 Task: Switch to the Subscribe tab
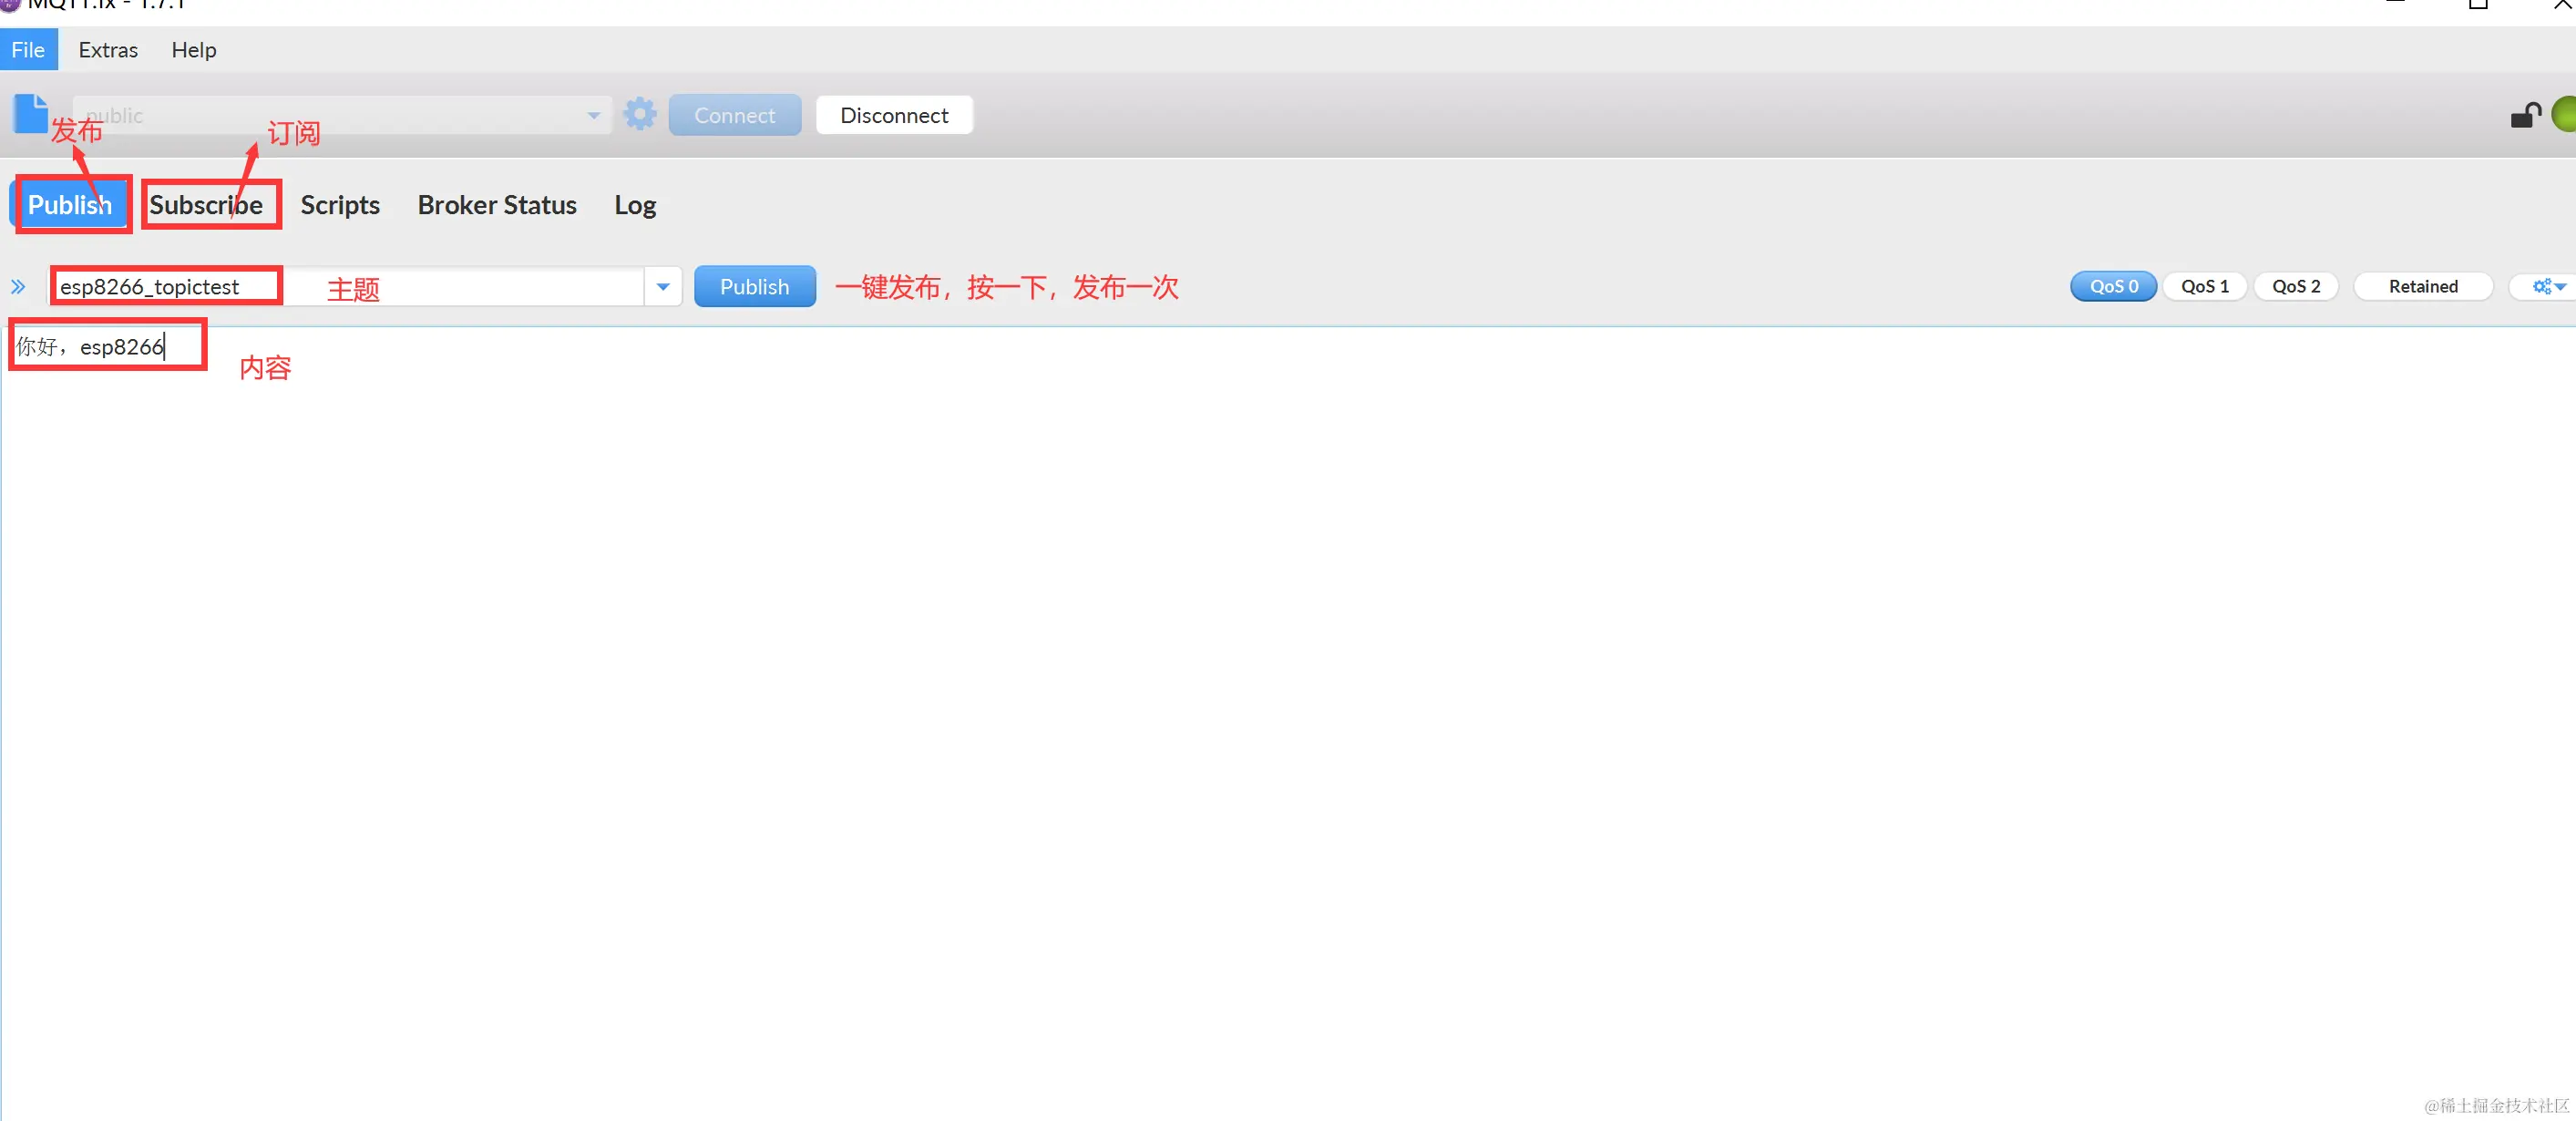pos(206,204)
